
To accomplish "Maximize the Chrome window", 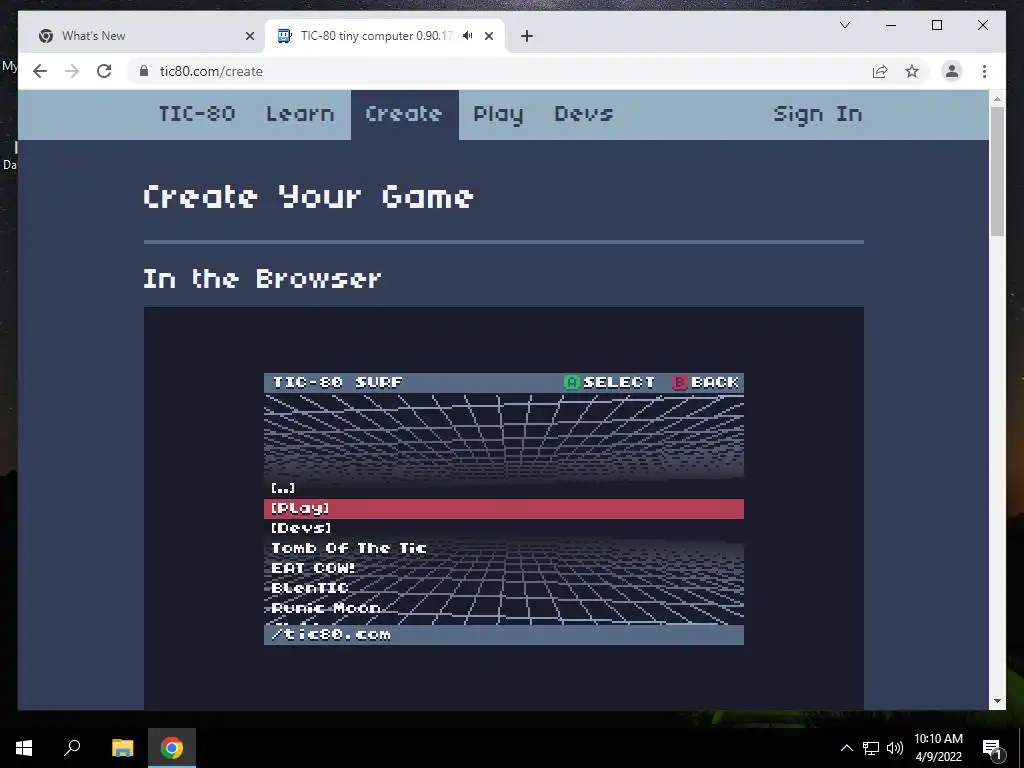I will click(x=936, y=25).
